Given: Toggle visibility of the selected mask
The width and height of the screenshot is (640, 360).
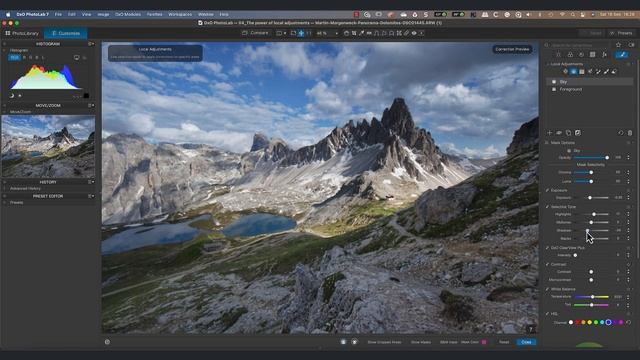Looking at the screenshot, I should [x=559, y=133].
